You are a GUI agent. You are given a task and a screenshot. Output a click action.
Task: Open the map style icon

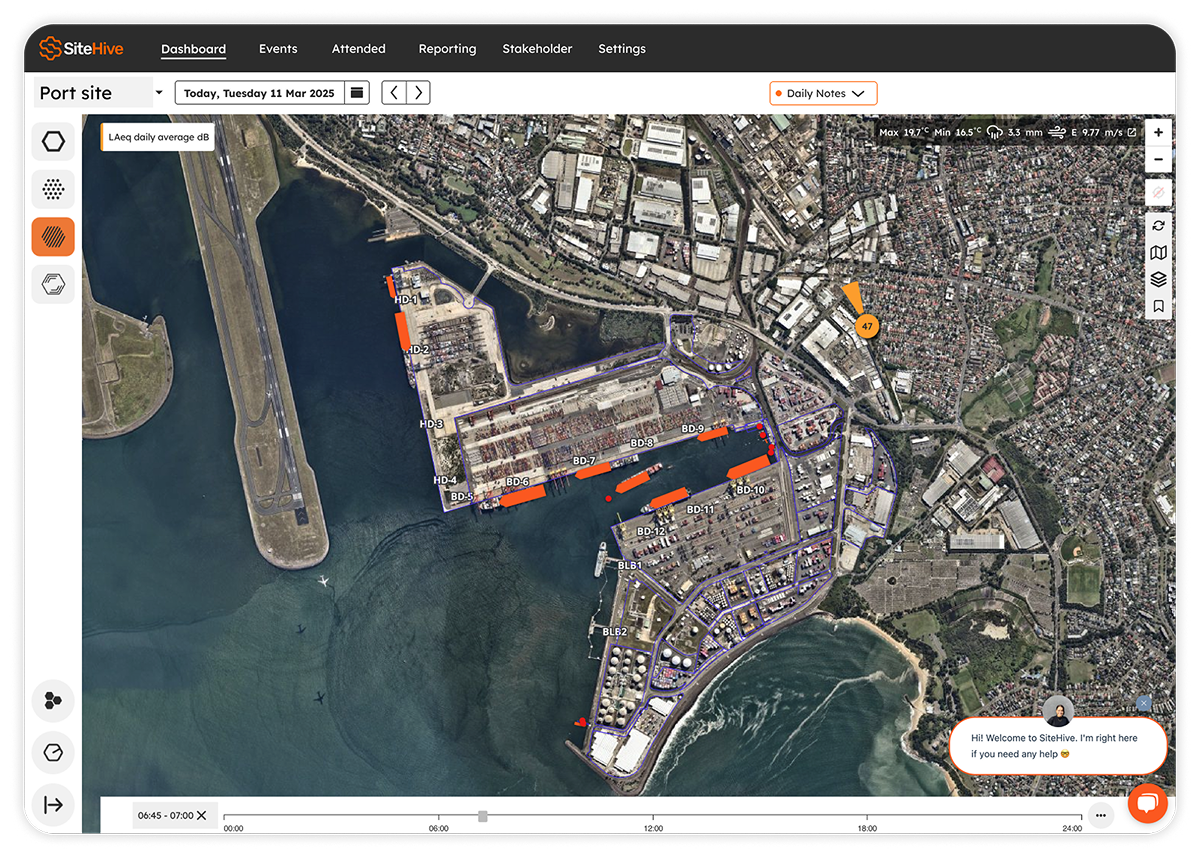1158,253
